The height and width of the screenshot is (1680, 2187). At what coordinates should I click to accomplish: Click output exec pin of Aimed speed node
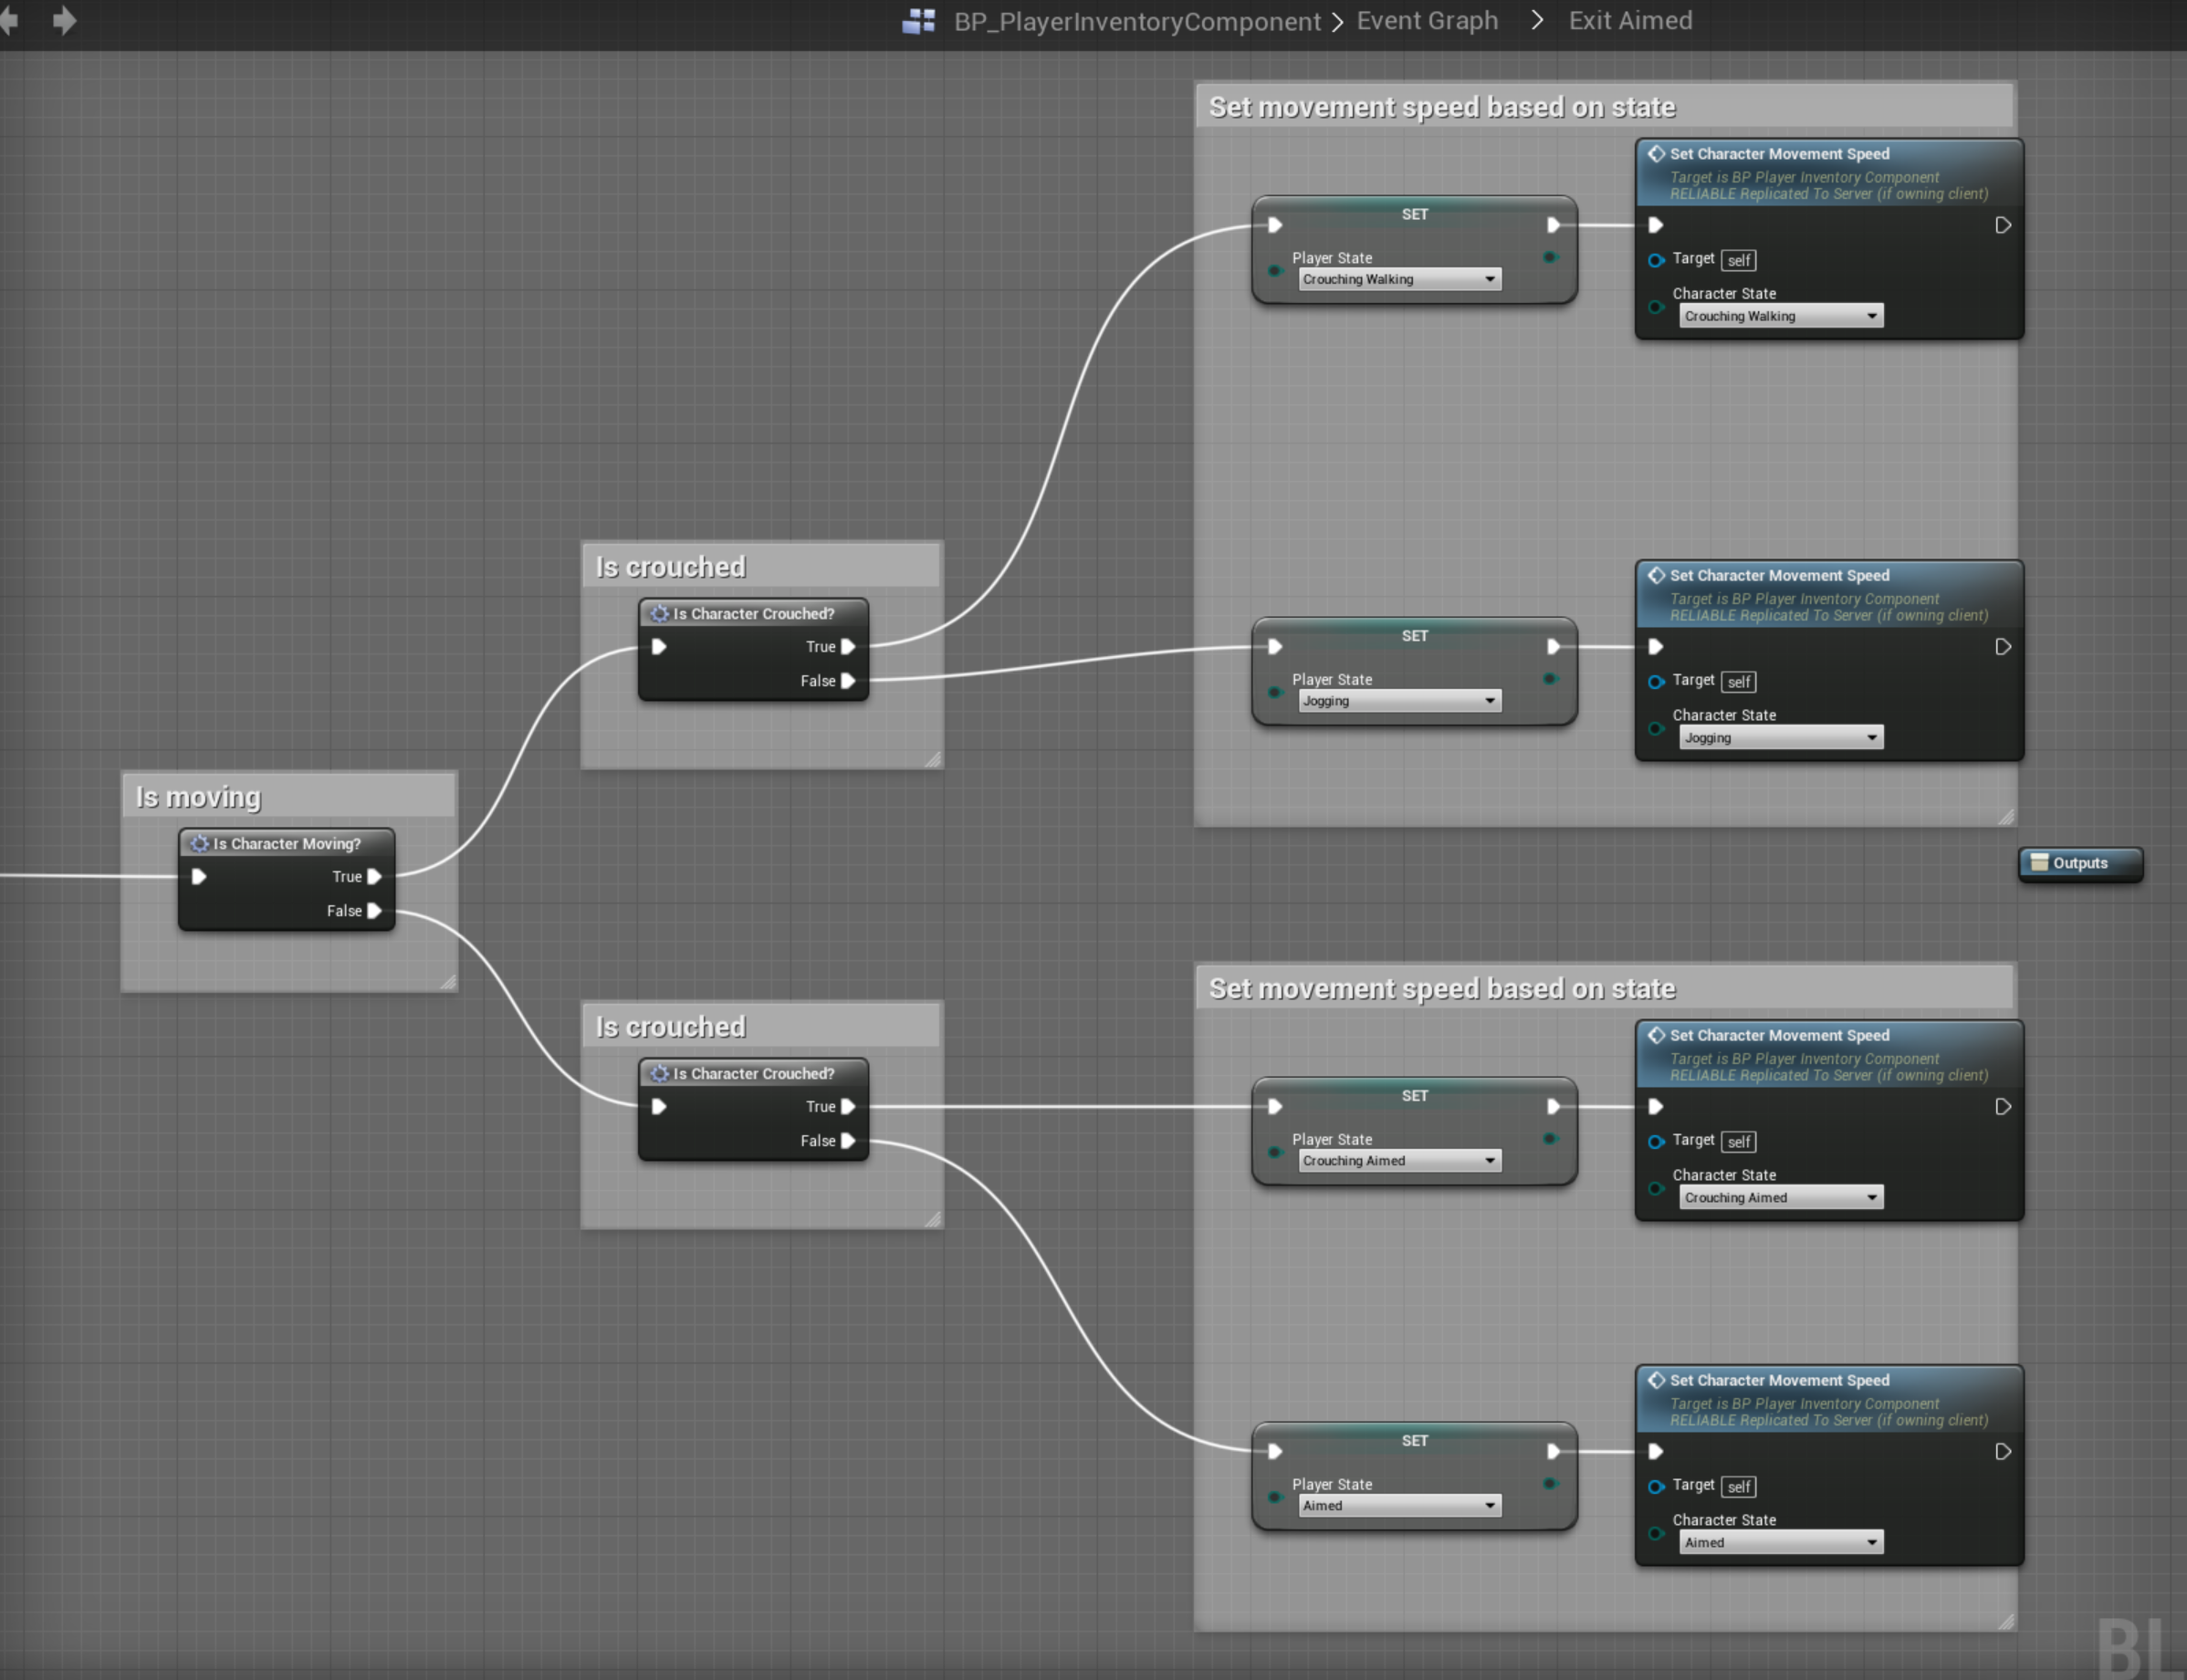click(x=2003, y=1452)
